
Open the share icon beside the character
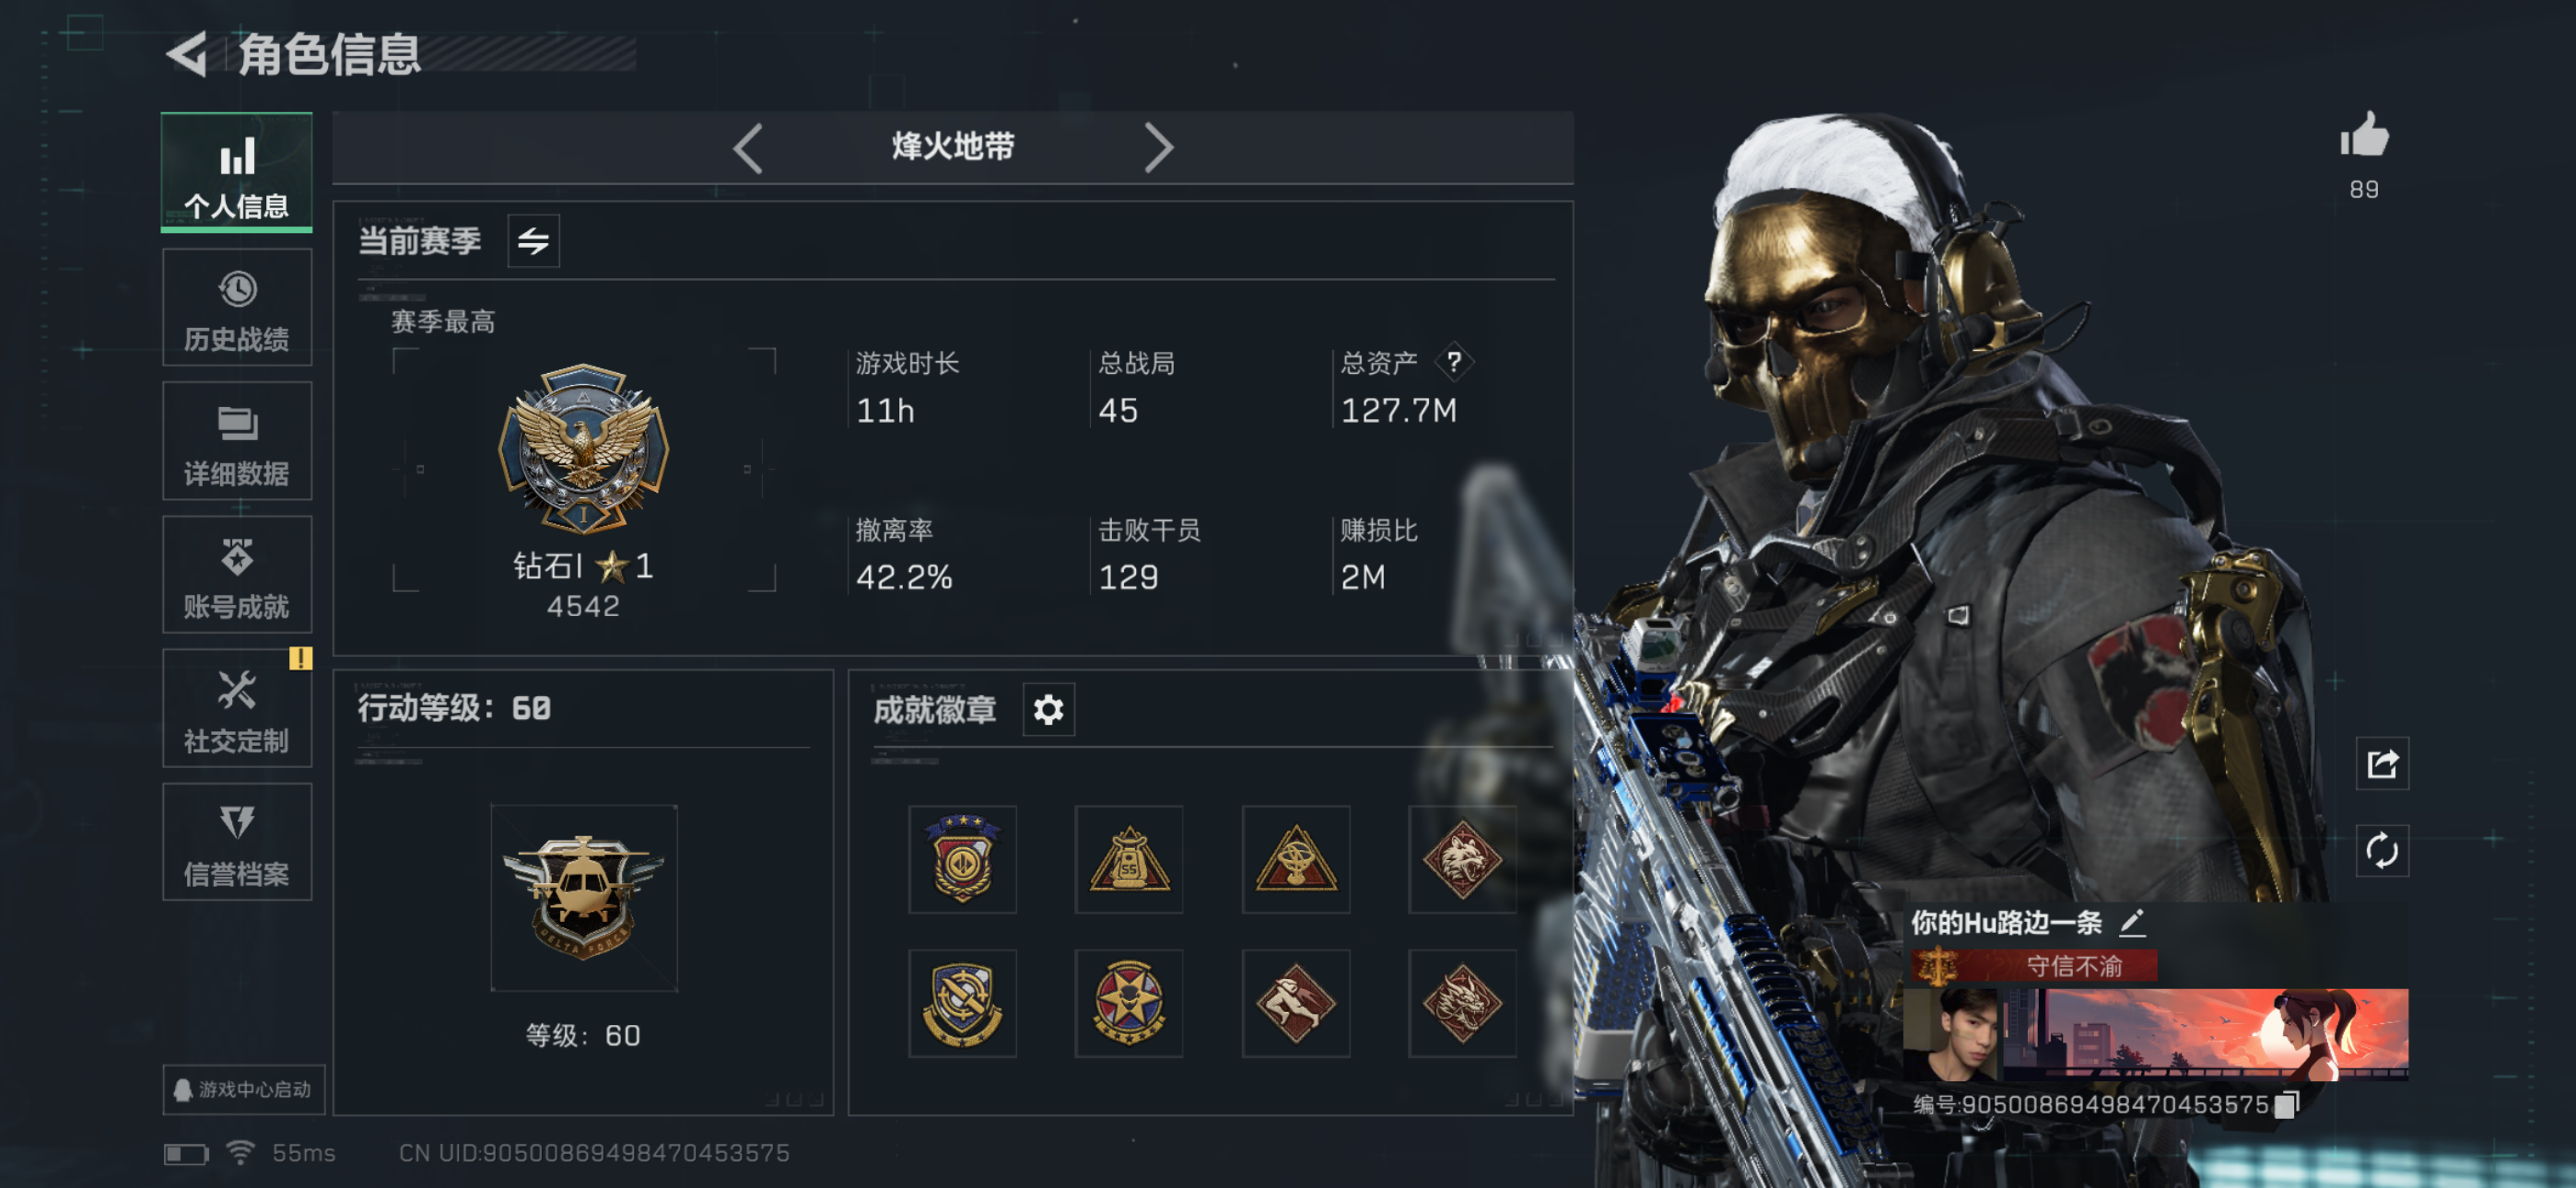[x=2382, y=764]
